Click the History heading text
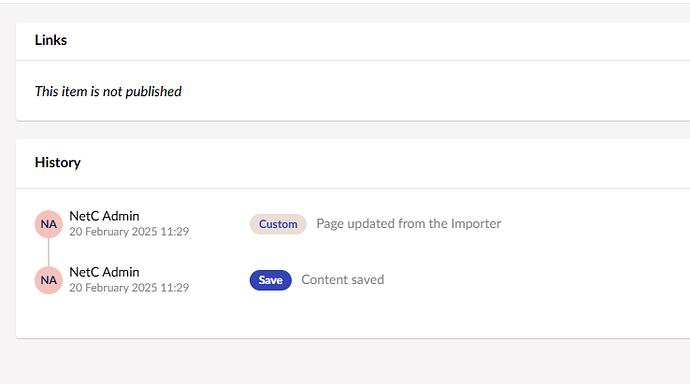Screen dimensions: 690x384 click(x=58, y=162)
